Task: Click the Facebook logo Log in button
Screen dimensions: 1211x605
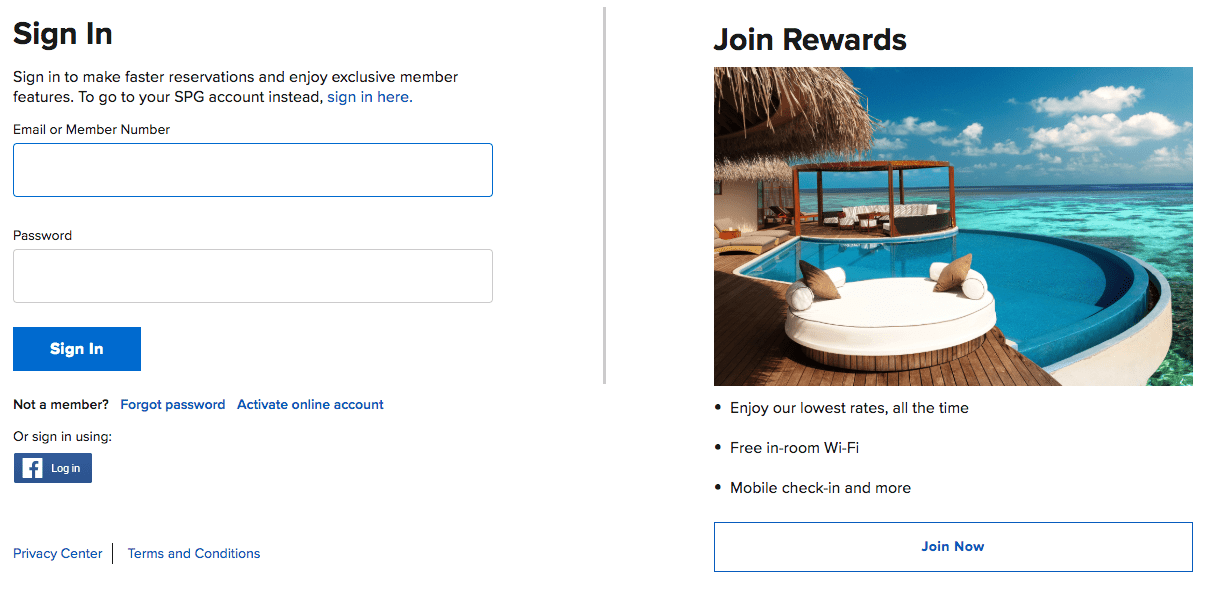Action: (x=53, y=468)
